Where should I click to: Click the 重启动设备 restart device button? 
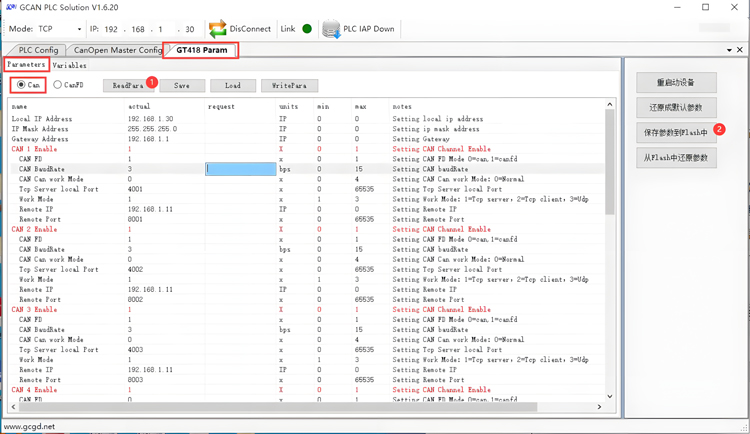676,82
